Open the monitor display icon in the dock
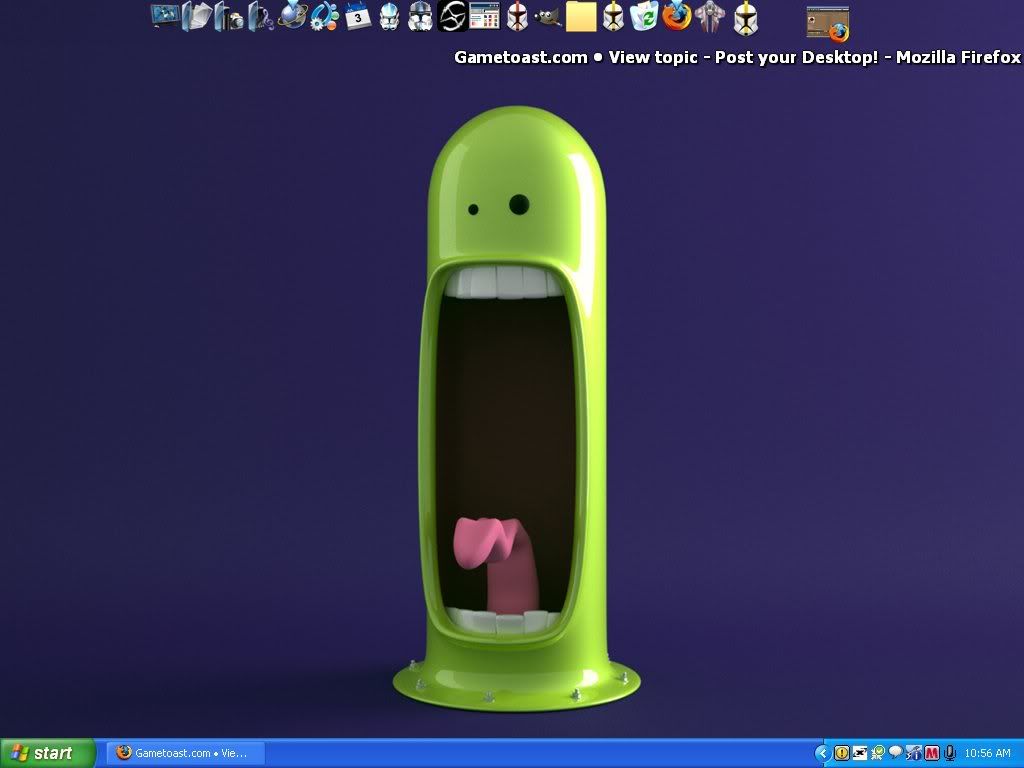 click(x=165, y=16)
